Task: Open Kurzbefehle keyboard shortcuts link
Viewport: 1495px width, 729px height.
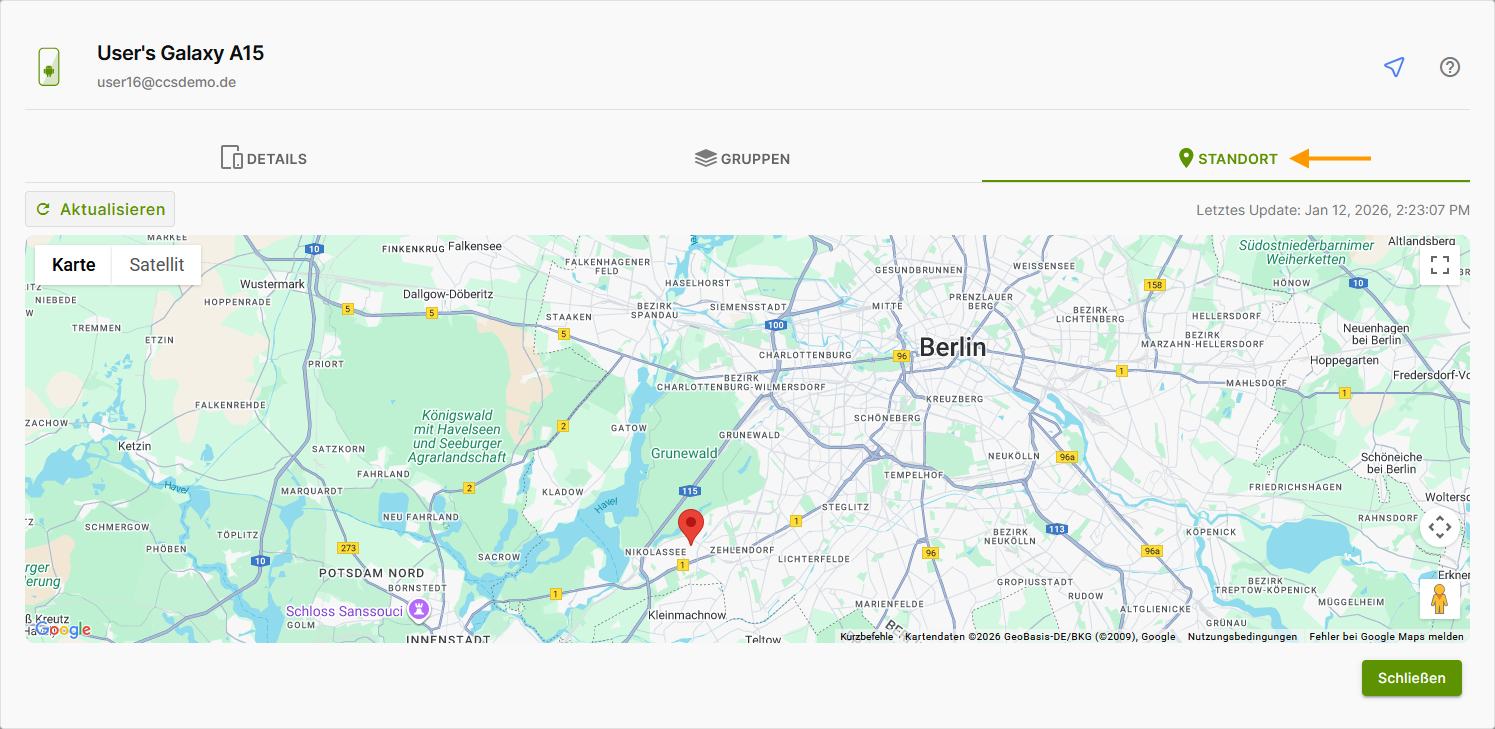Action: coord(867,636)
